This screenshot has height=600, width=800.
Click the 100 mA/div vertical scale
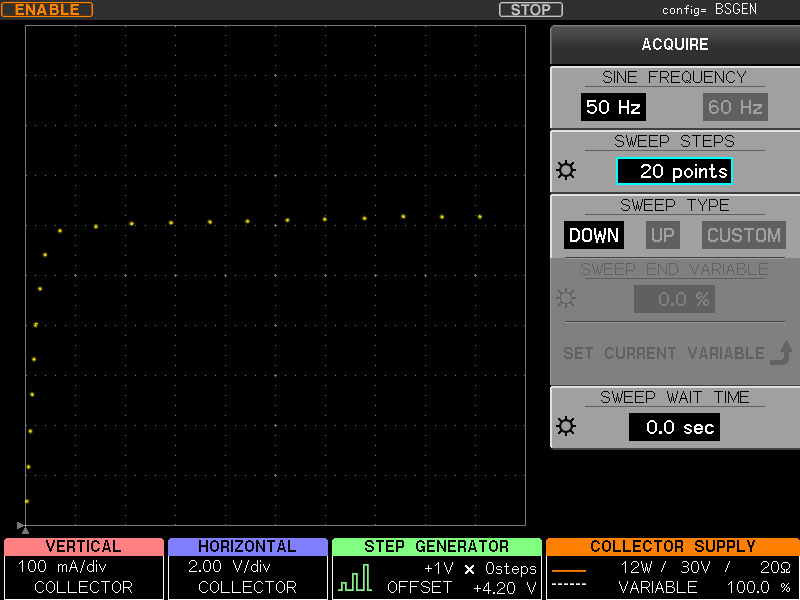62,567
